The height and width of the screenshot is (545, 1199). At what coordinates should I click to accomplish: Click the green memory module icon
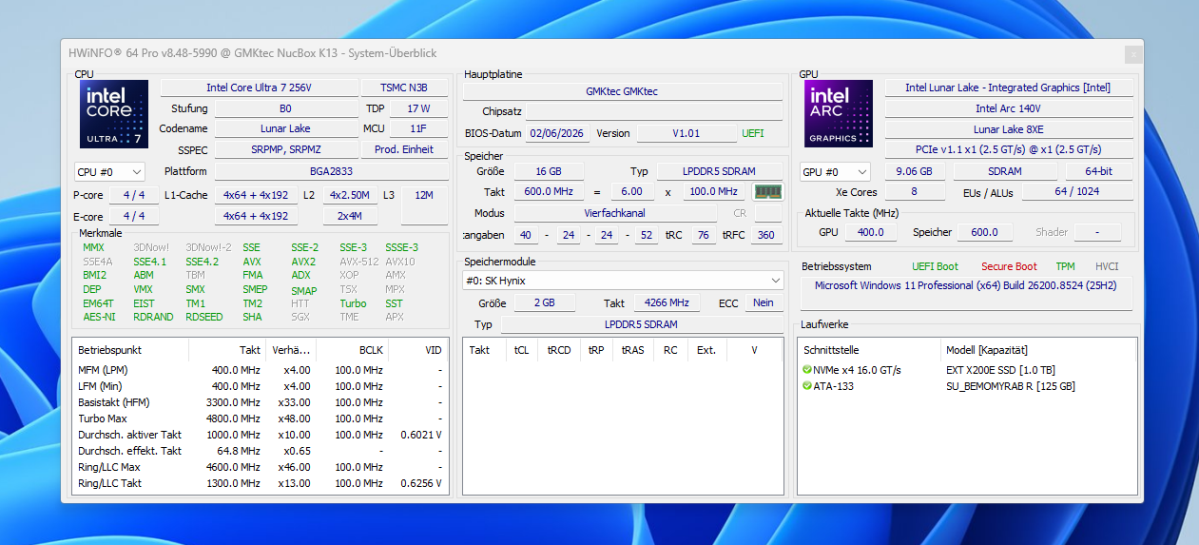768,191
